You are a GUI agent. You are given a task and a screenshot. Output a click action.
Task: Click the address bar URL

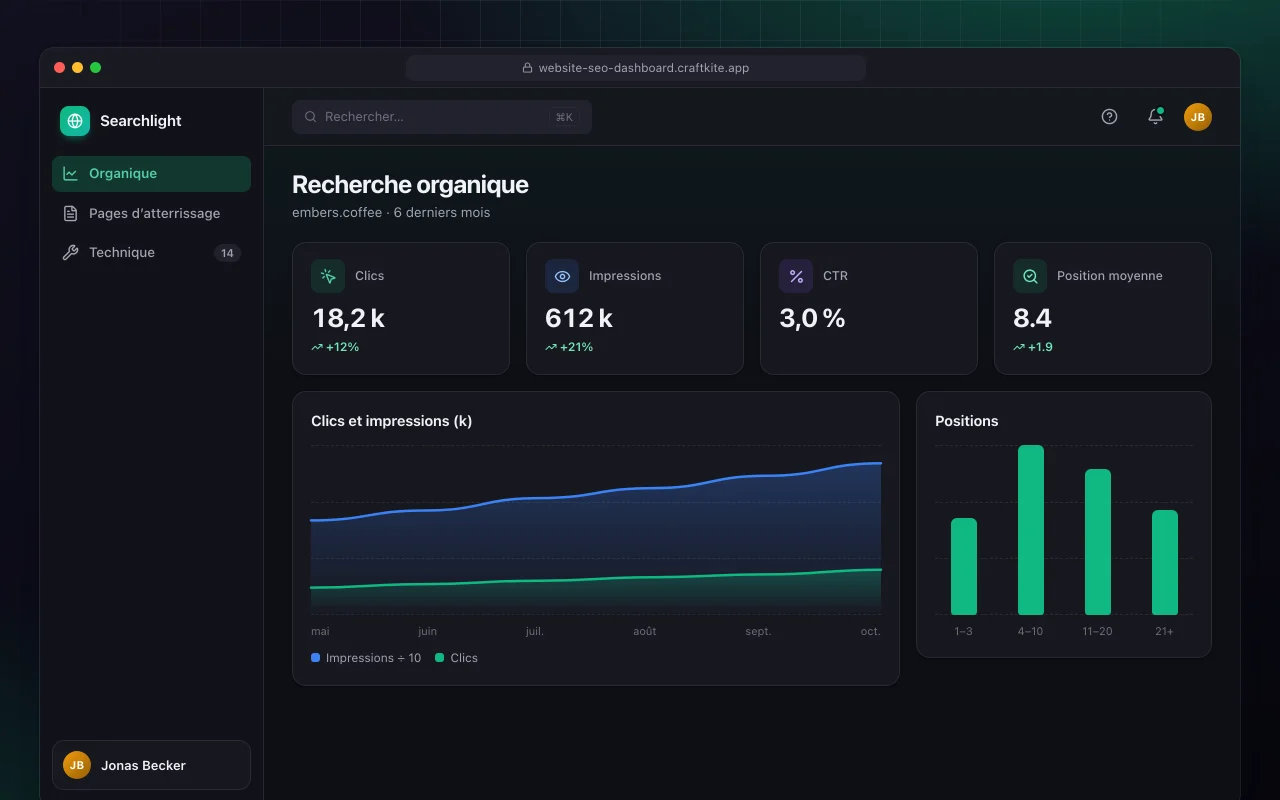pos(644,68)
